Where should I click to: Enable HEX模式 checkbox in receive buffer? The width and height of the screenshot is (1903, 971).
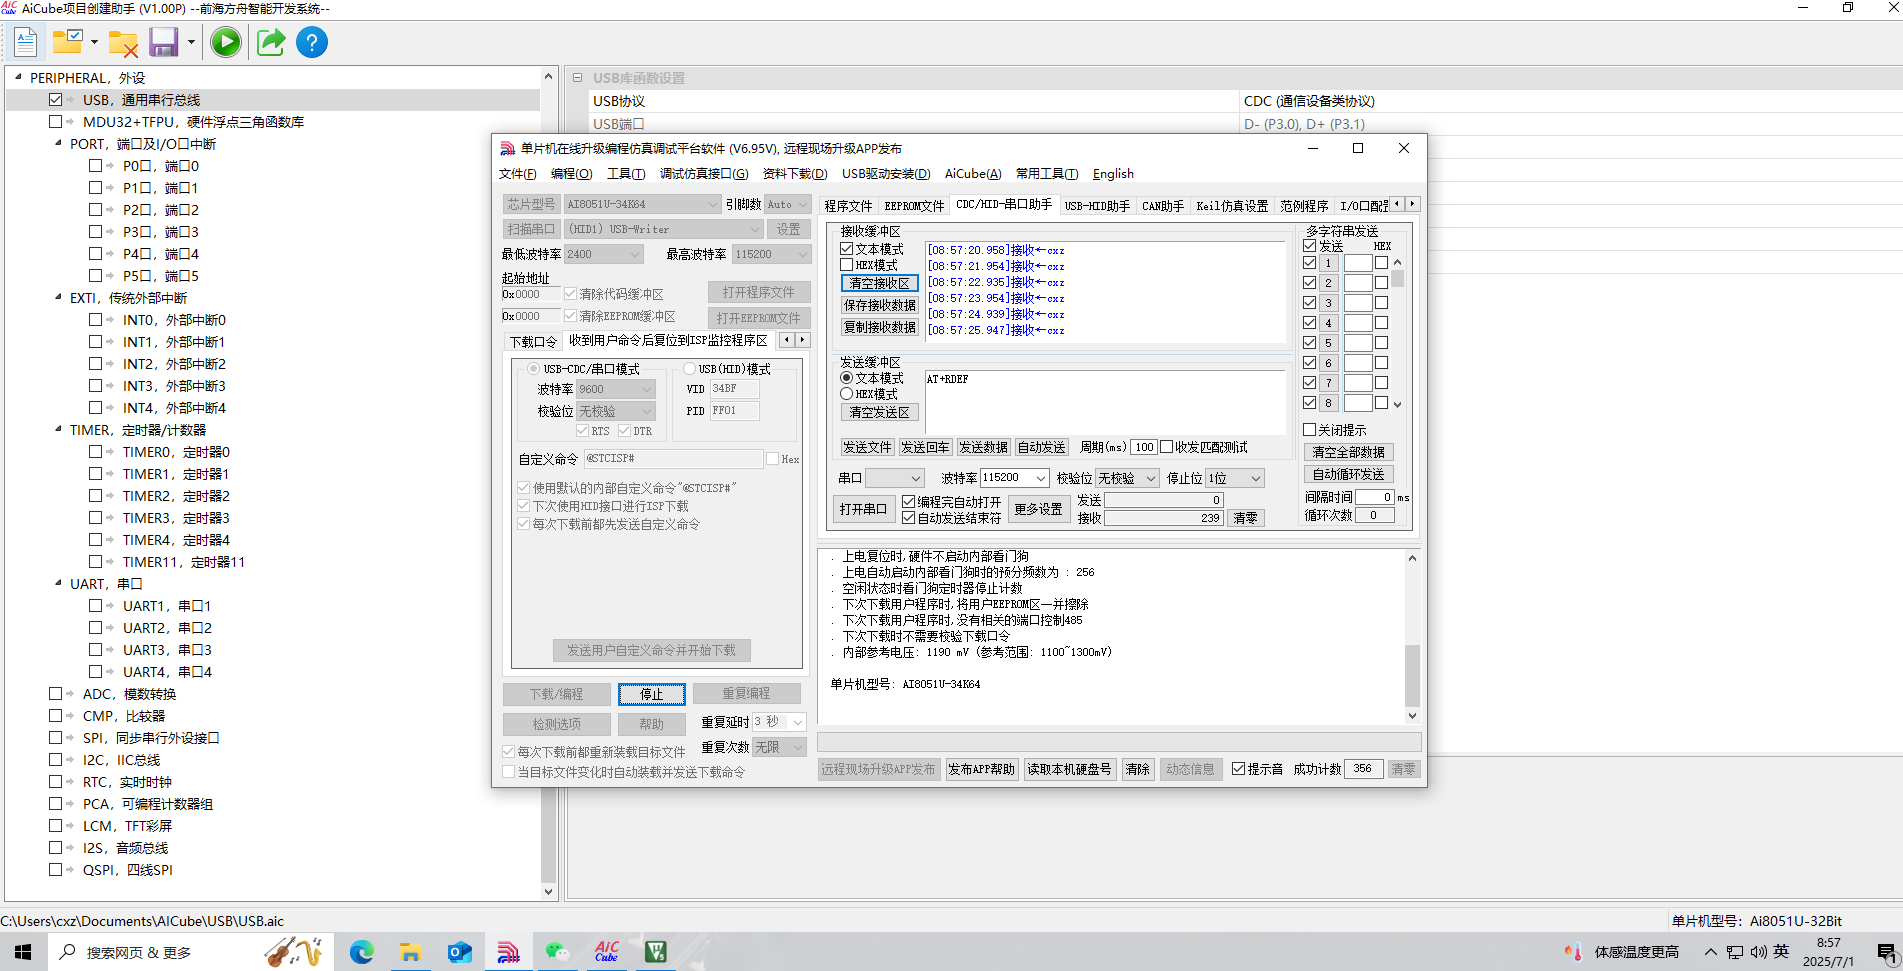(847, 265)
